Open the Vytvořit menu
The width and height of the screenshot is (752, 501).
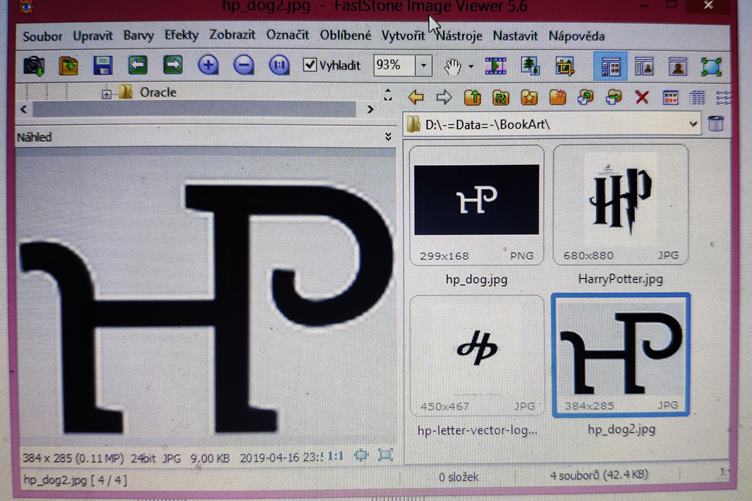coord(403,36)
